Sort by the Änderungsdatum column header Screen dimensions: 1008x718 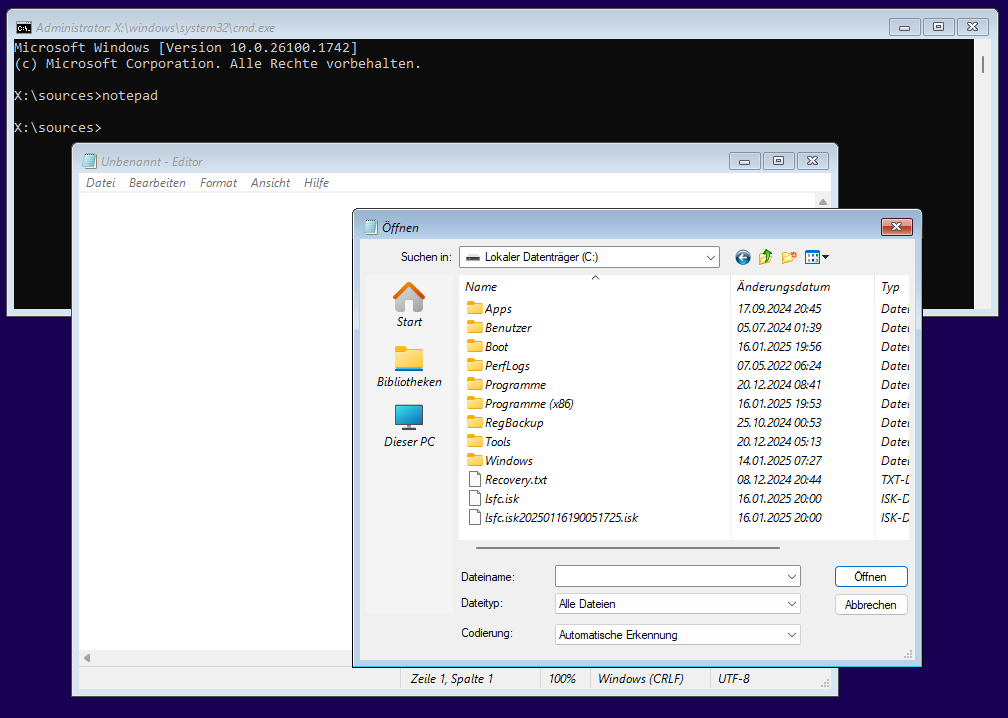[x=802, y=287]
